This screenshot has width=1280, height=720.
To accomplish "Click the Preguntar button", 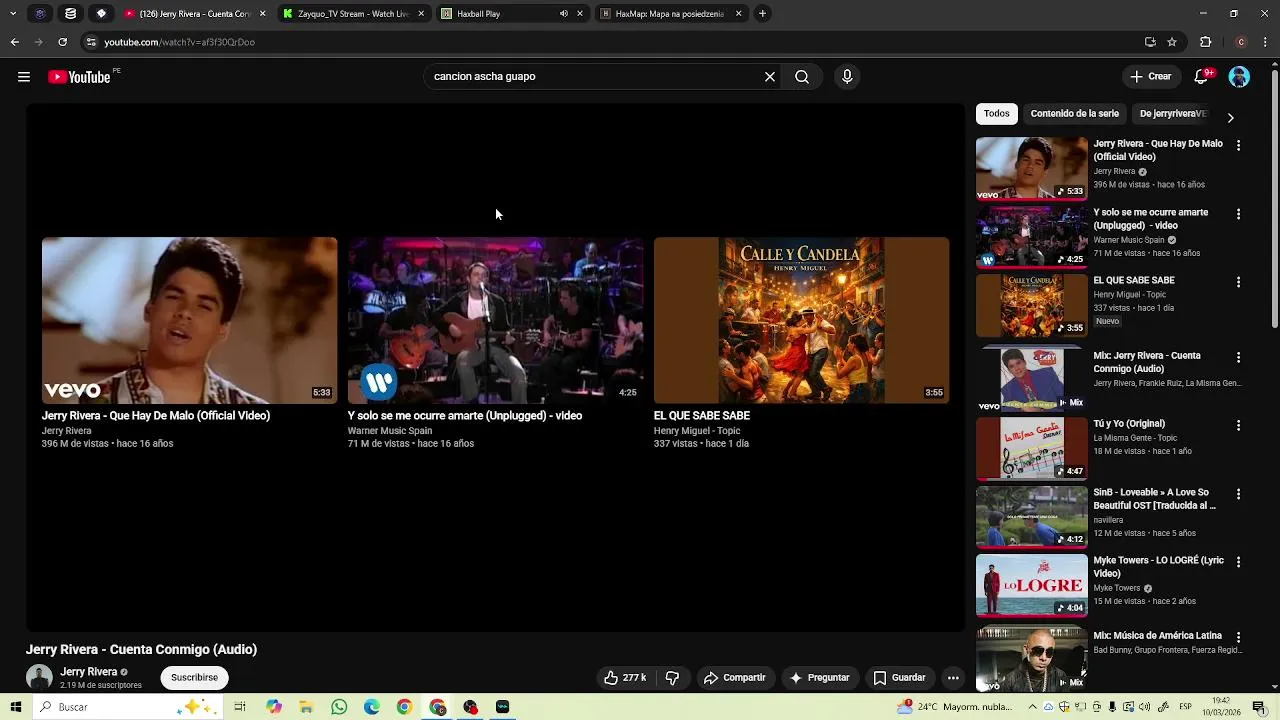I will tap(819, 678).
